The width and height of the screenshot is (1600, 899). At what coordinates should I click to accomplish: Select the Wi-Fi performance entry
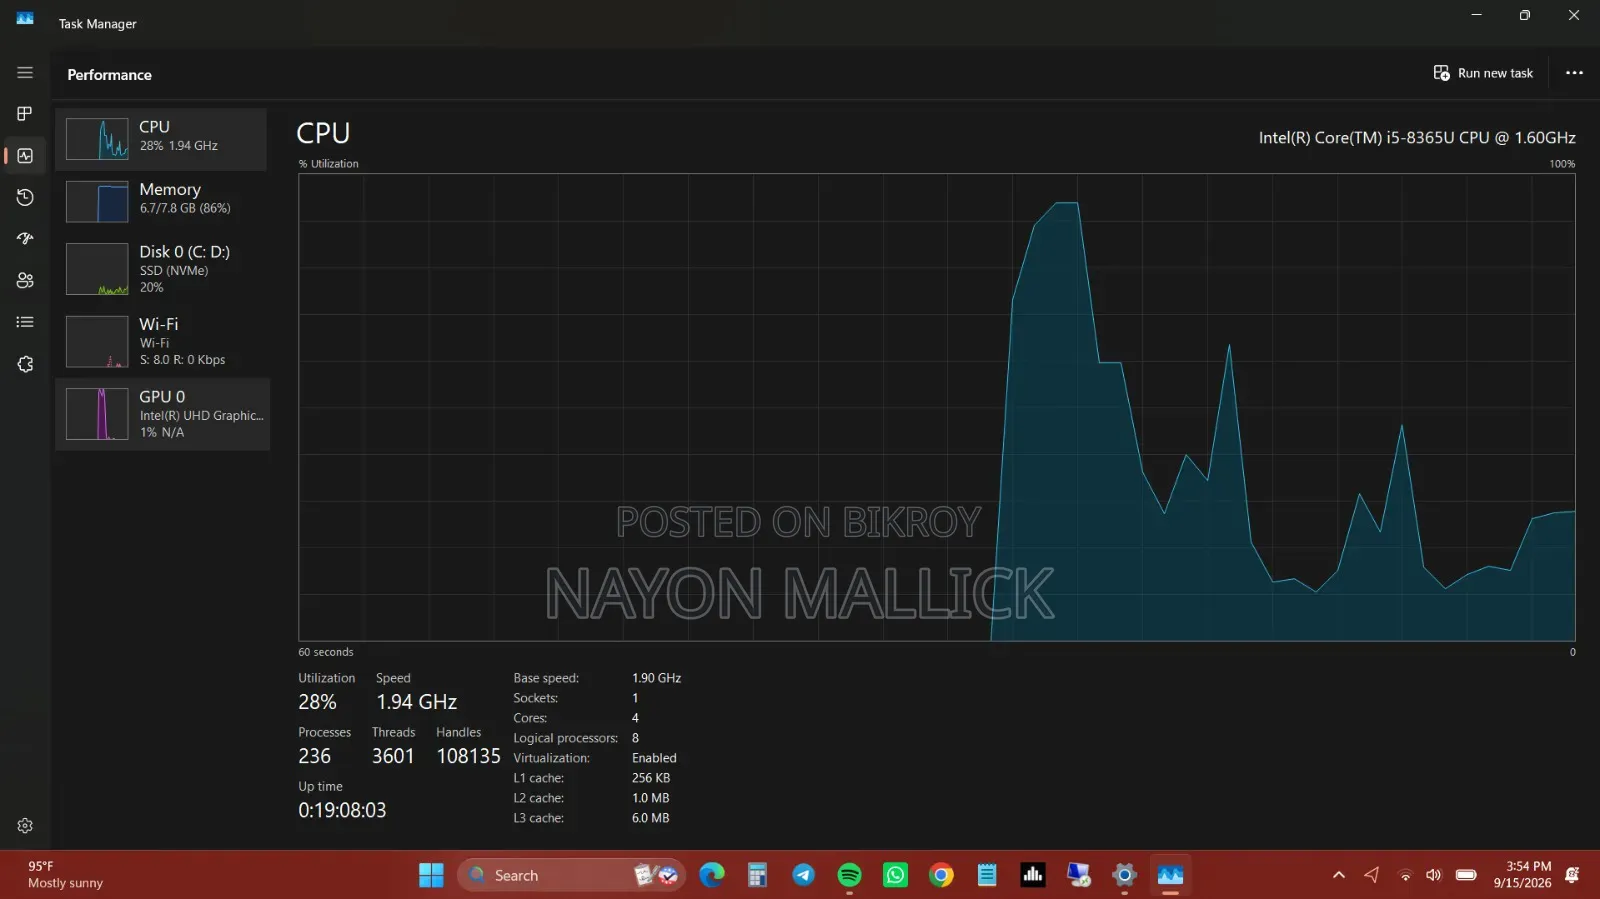pyautogui.click(x=161, y=341)
